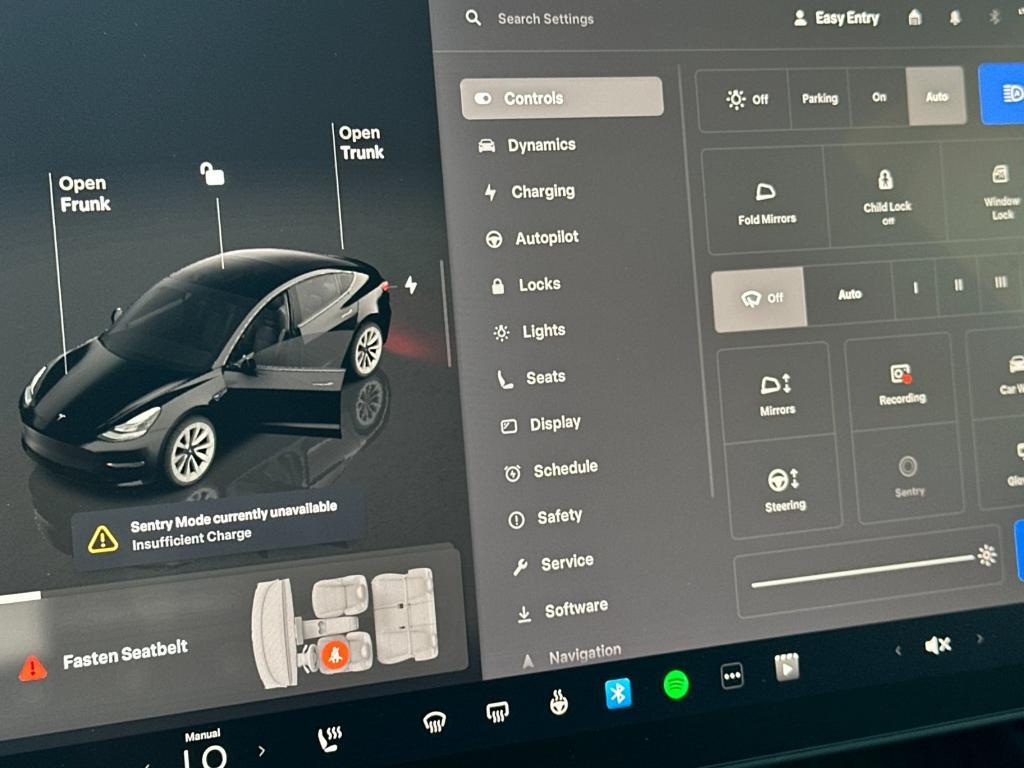Adjust the display brightness slider
Viewport: 1024px width, 768px height.
tap(862, 571)
